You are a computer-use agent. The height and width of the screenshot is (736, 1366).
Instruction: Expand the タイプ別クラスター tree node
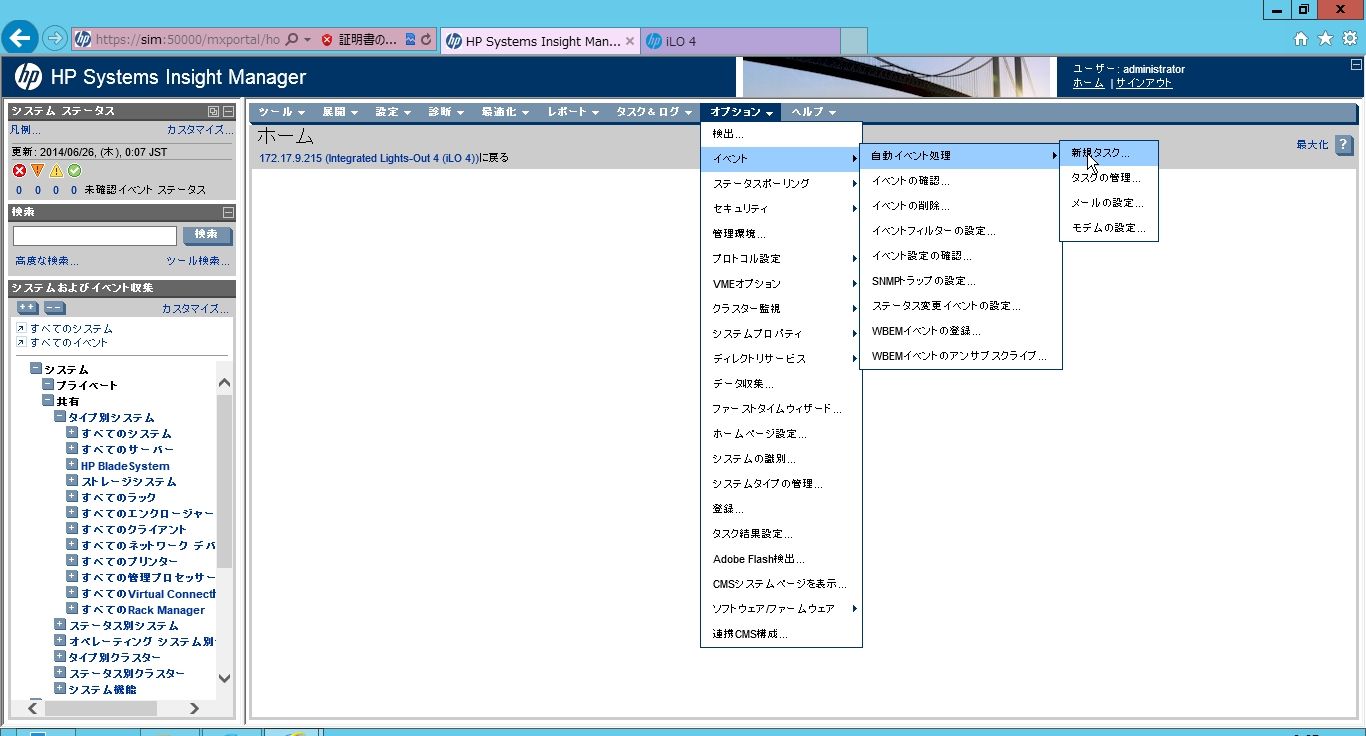click(x=60, y=657)
